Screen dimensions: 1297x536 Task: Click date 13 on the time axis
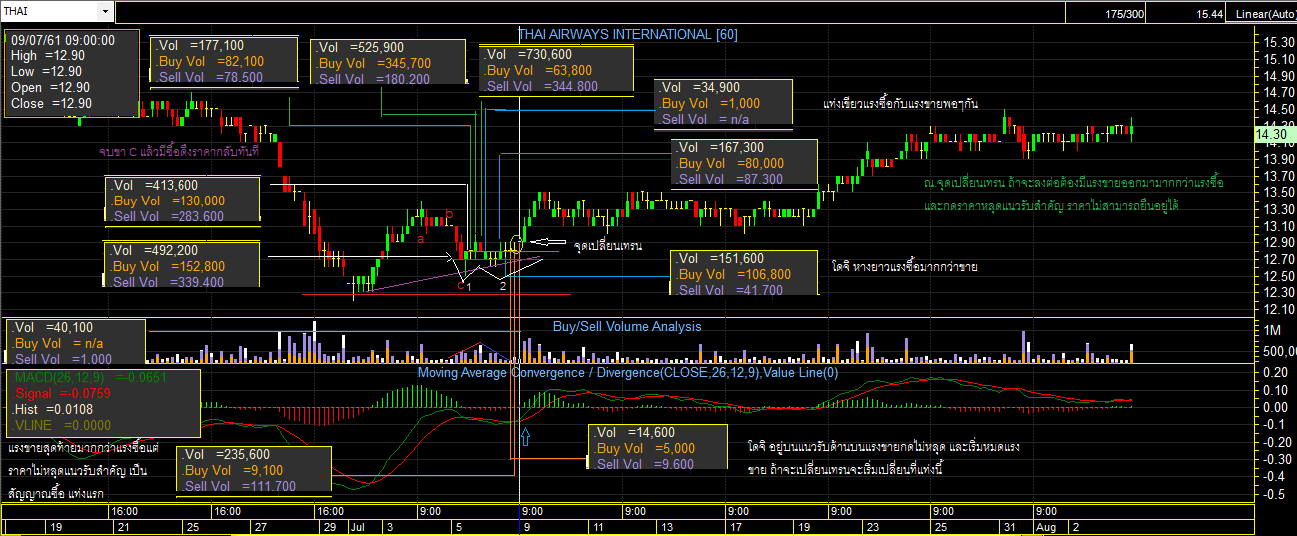pyautogui.click(x=666, y=525)
